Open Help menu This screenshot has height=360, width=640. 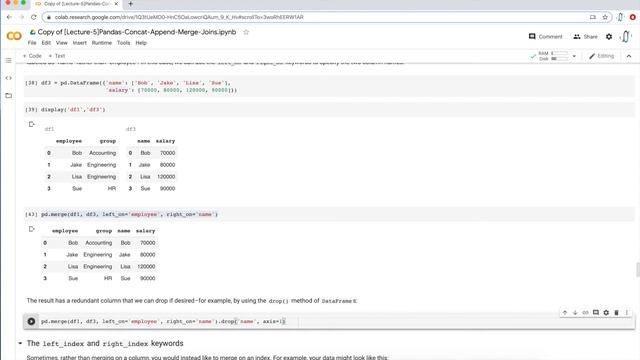141,43
